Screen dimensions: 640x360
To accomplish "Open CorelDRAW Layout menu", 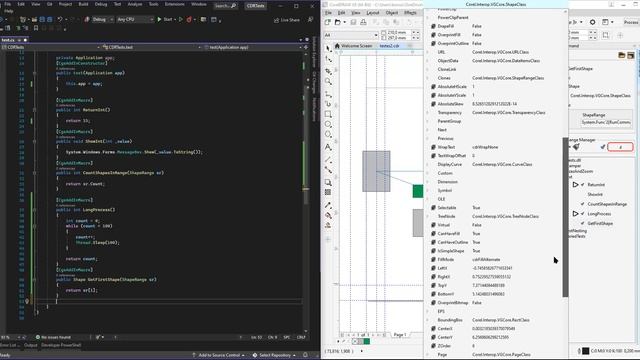I will [373, 13].
